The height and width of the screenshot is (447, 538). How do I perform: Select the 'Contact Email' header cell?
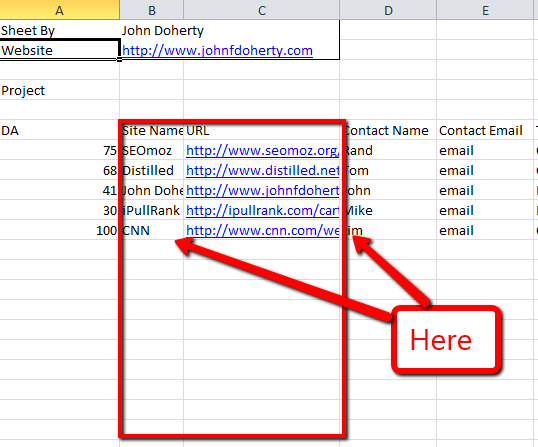point(485,130)
